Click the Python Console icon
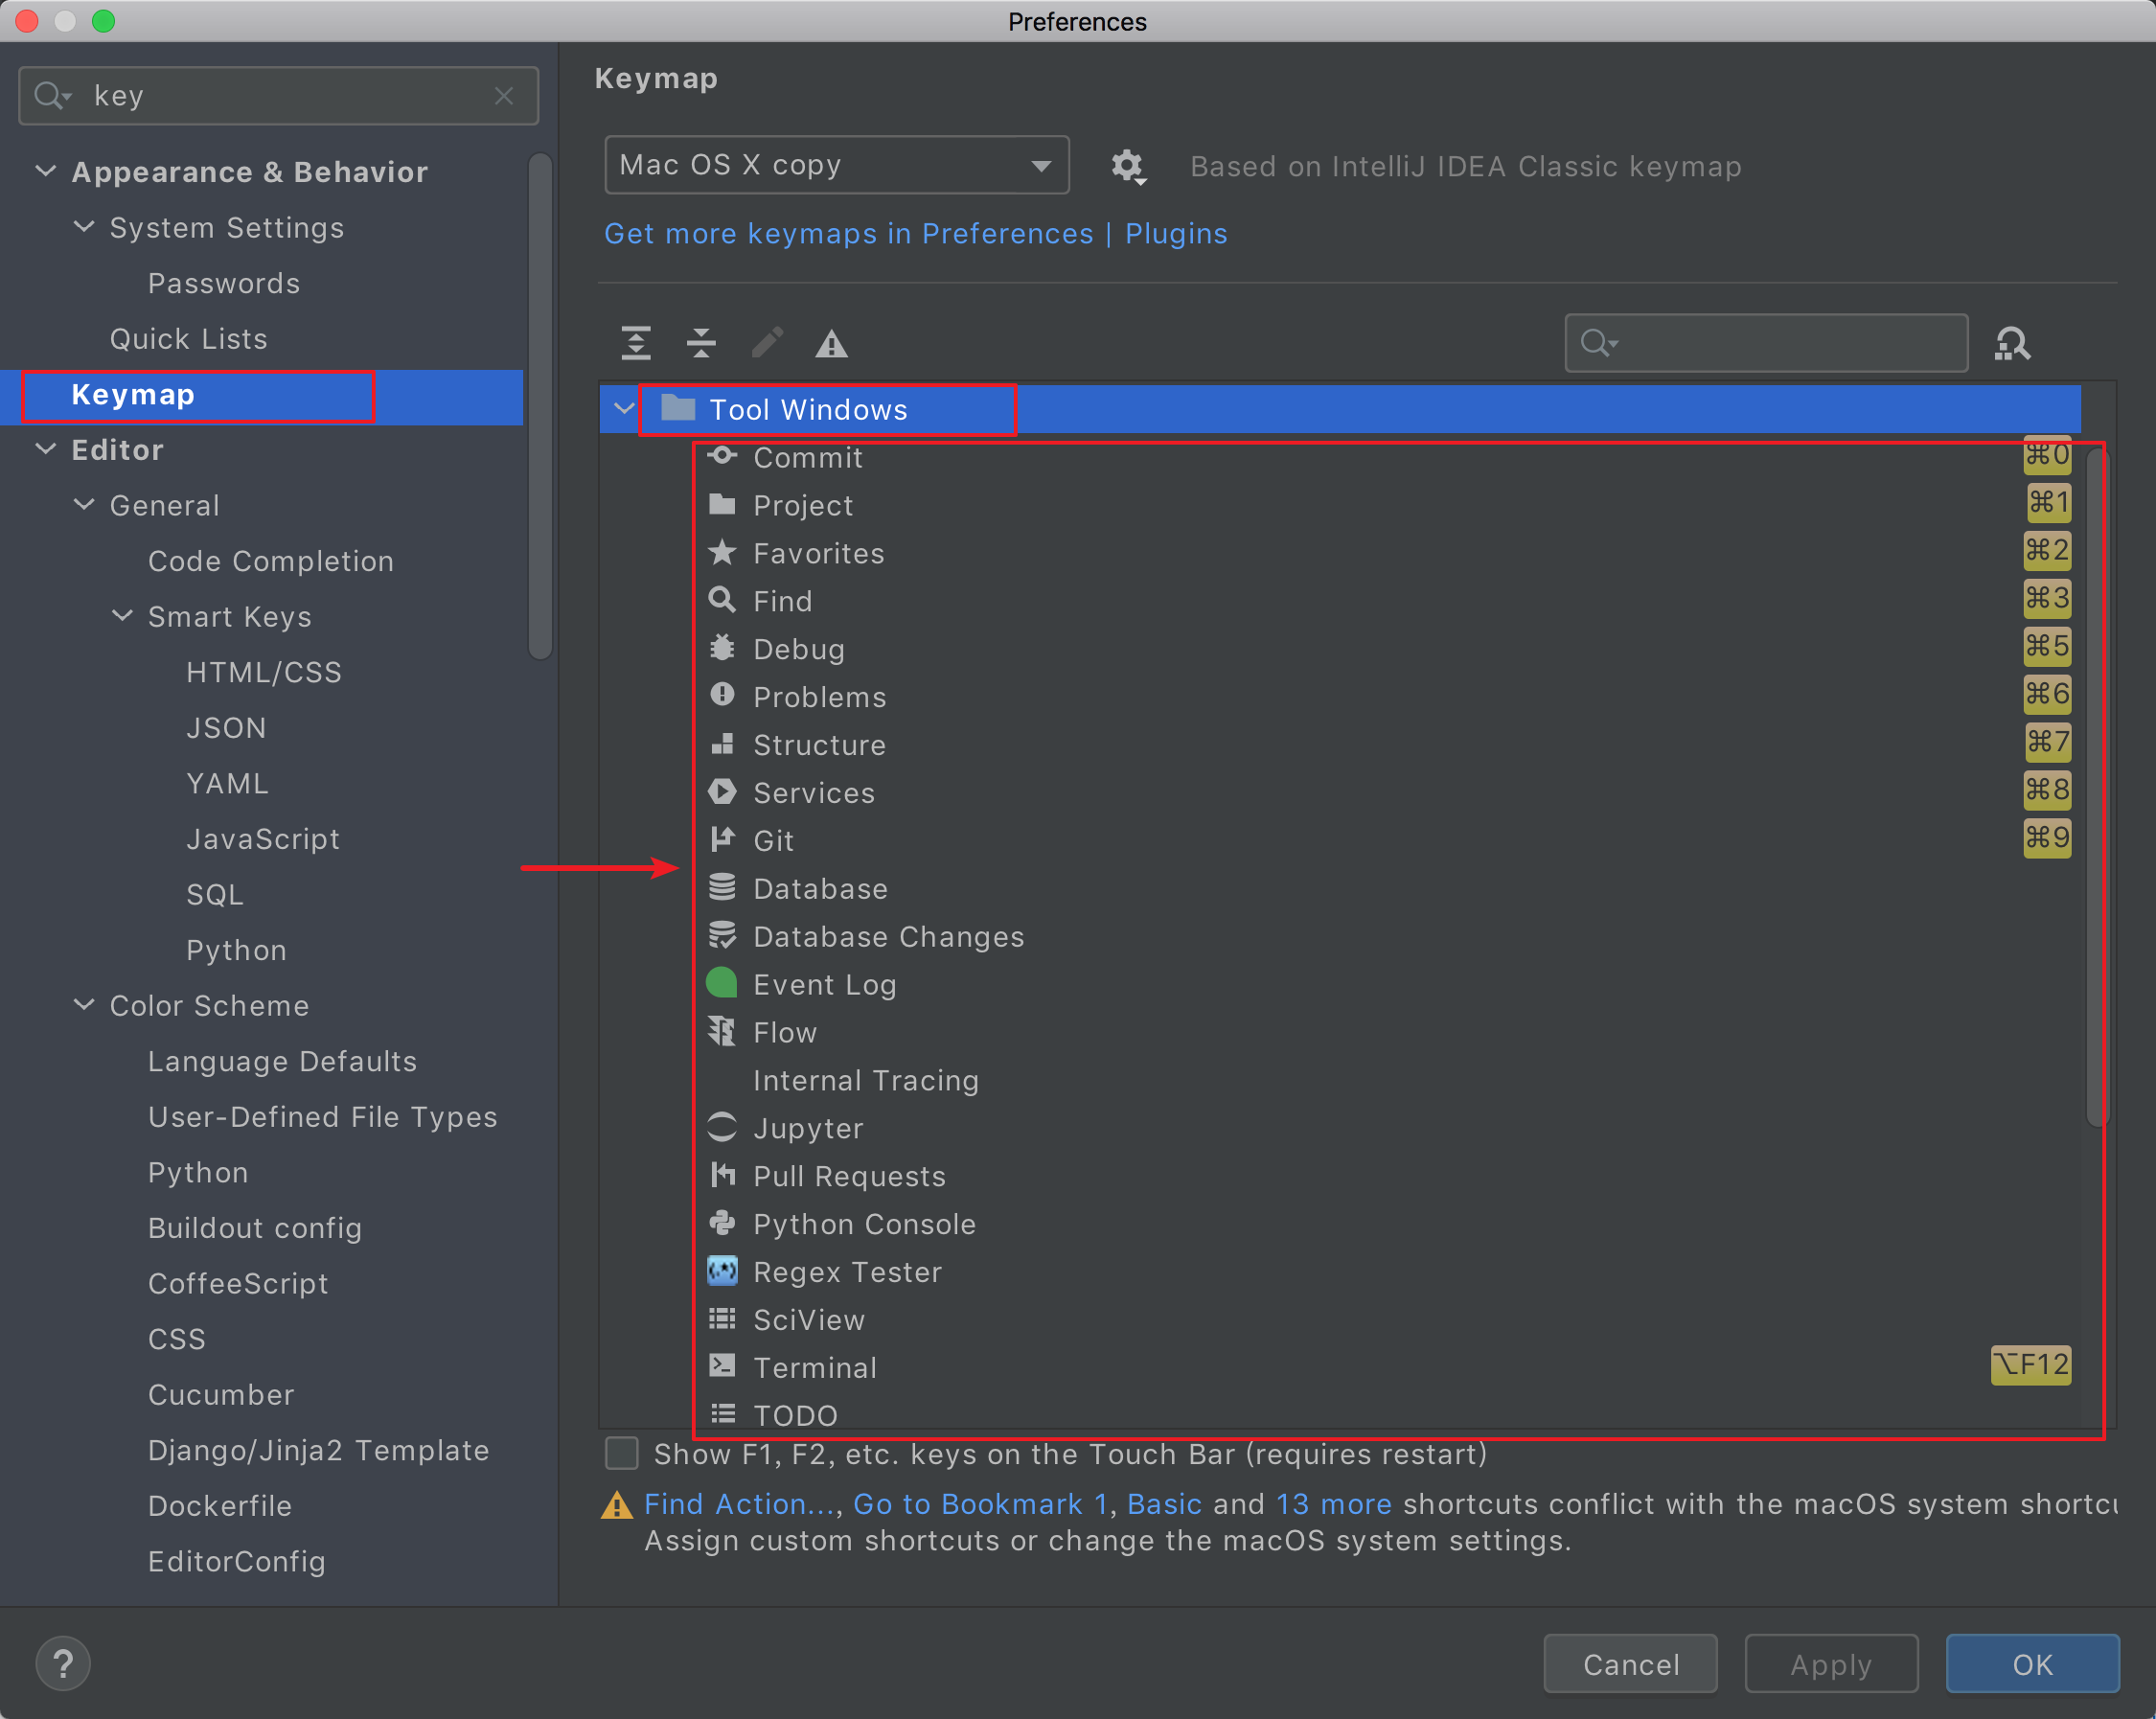The image size is (2156, 1719). pyautogui.click(x=722, y=1223)
